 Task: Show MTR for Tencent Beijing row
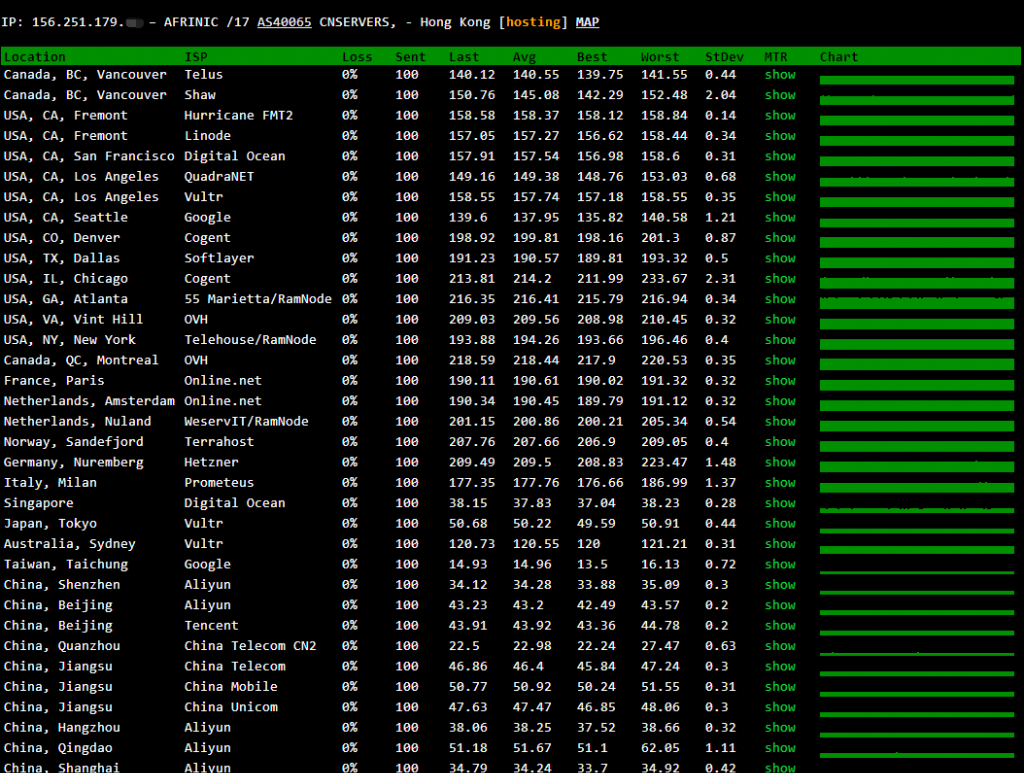tap(780, 625)
